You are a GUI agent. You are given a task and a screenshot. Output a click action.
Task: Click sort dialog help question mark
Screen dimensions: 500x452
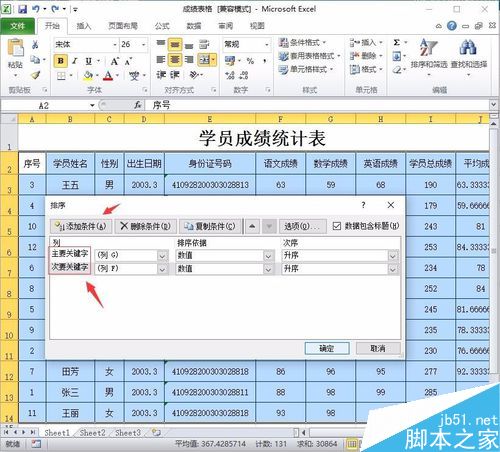pos(363,205)
